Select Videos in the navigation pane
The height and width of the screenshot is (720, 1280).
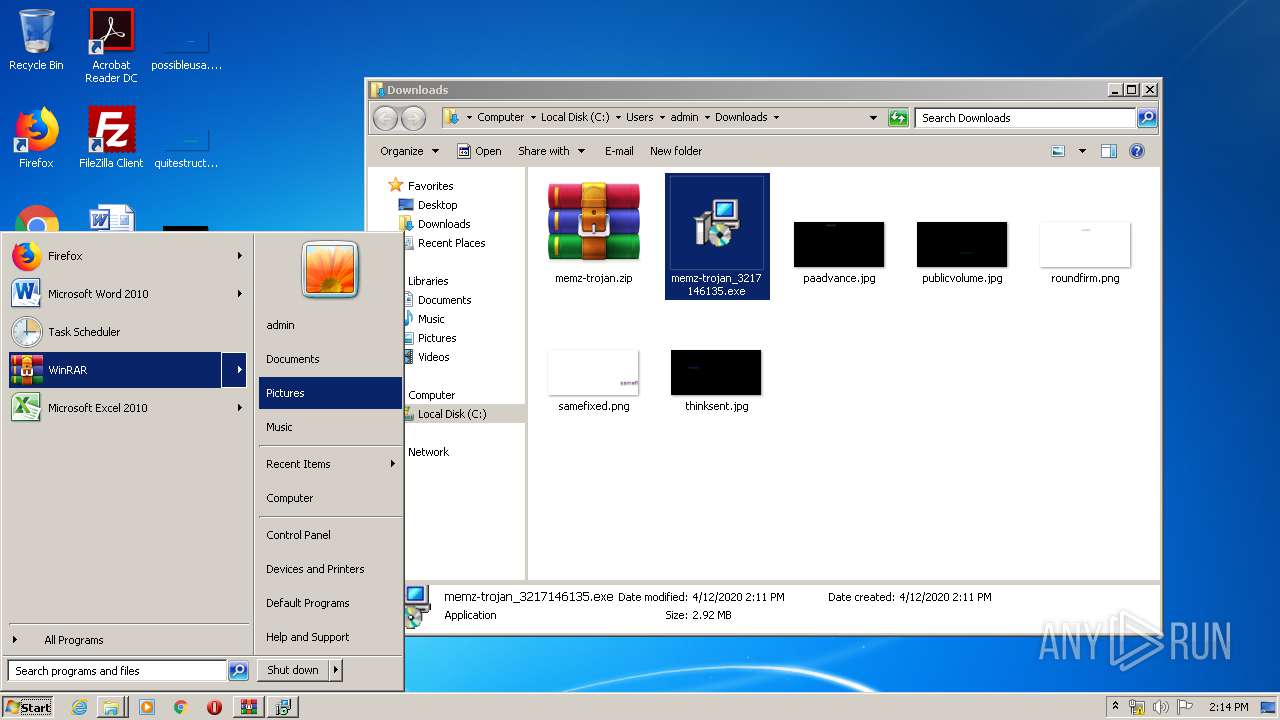(433, 357)
